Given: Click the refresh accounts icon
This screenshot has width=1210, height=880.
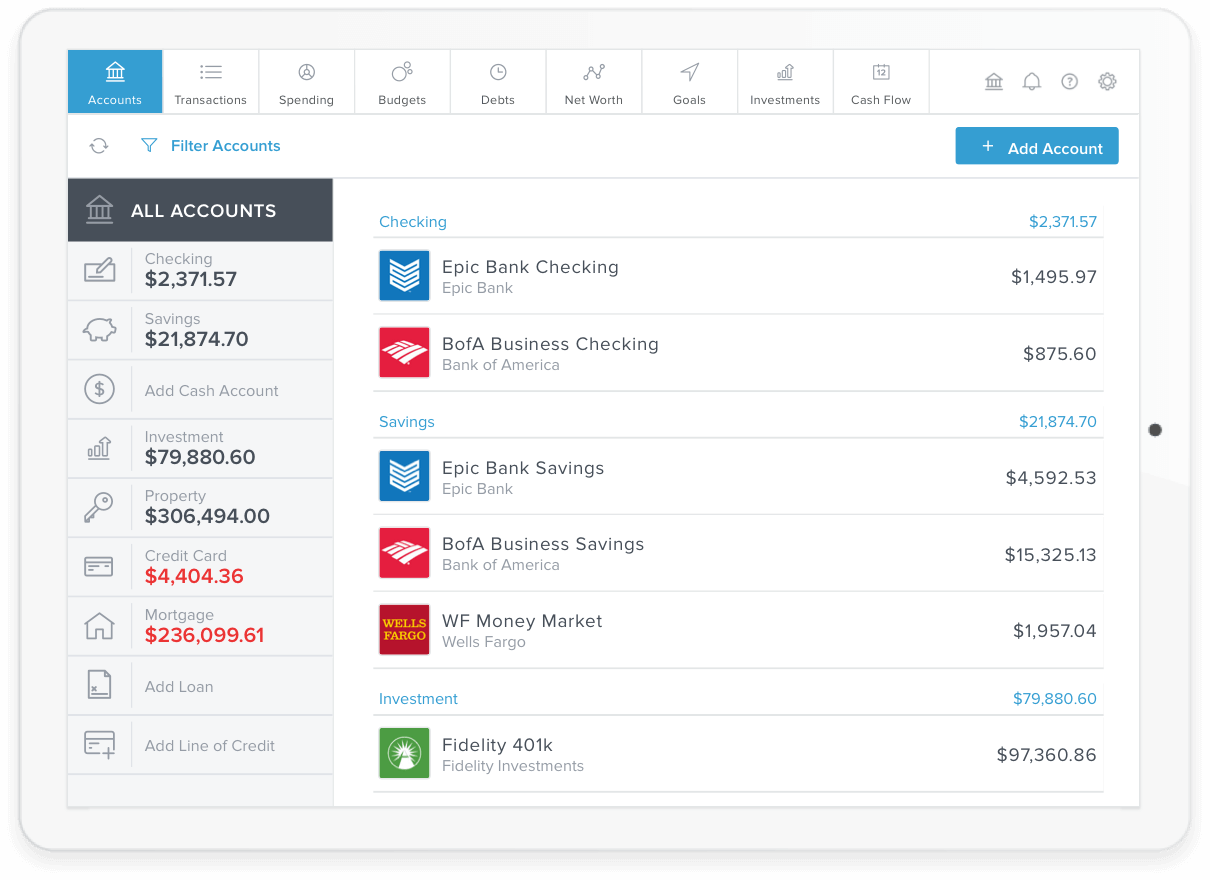Looking at the screenshot, I should point(98,145).
